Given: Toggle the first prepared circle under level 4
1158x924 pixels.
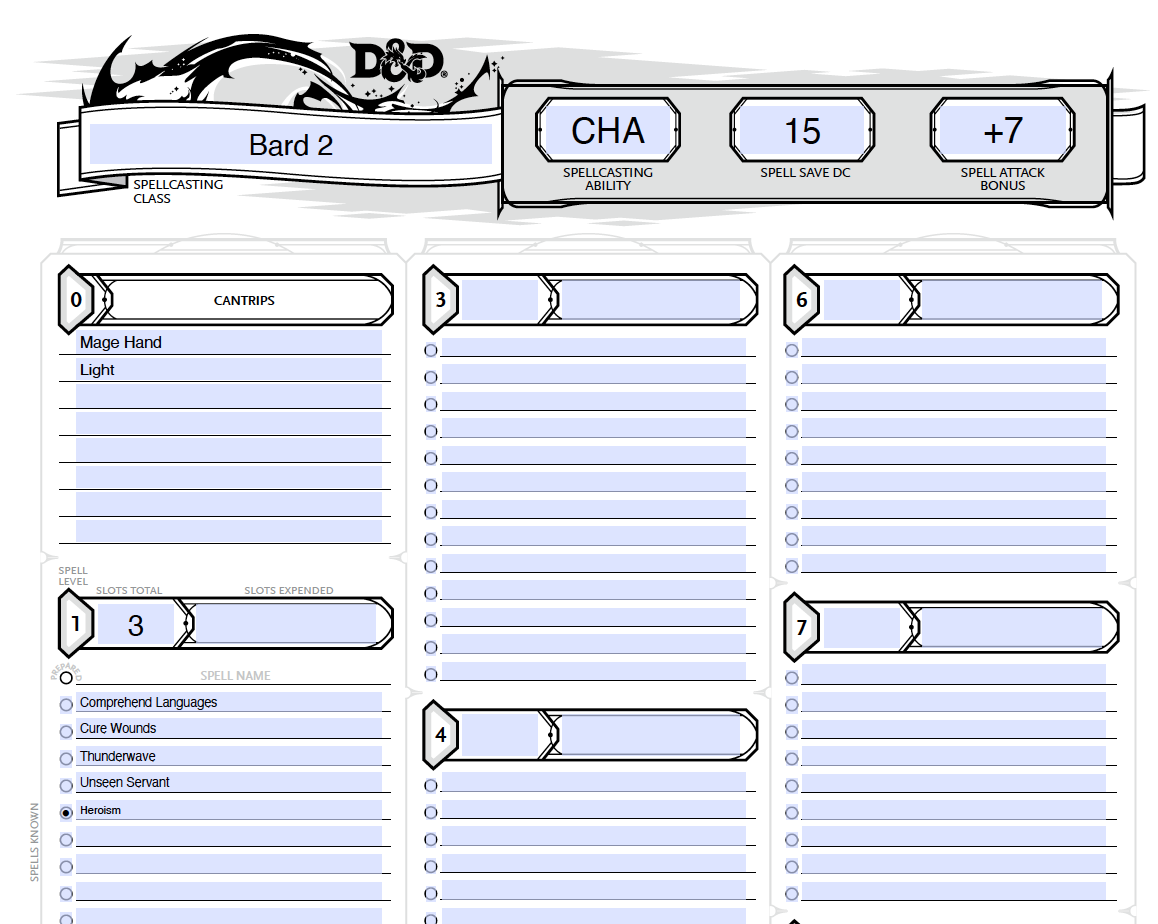Looking at the screenshot, I should point(431,786).
